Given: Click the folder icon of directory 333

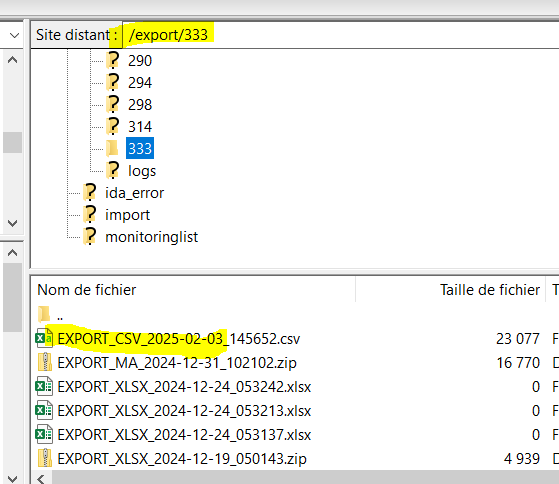Looking at the screenshot, I should point(112,148).
